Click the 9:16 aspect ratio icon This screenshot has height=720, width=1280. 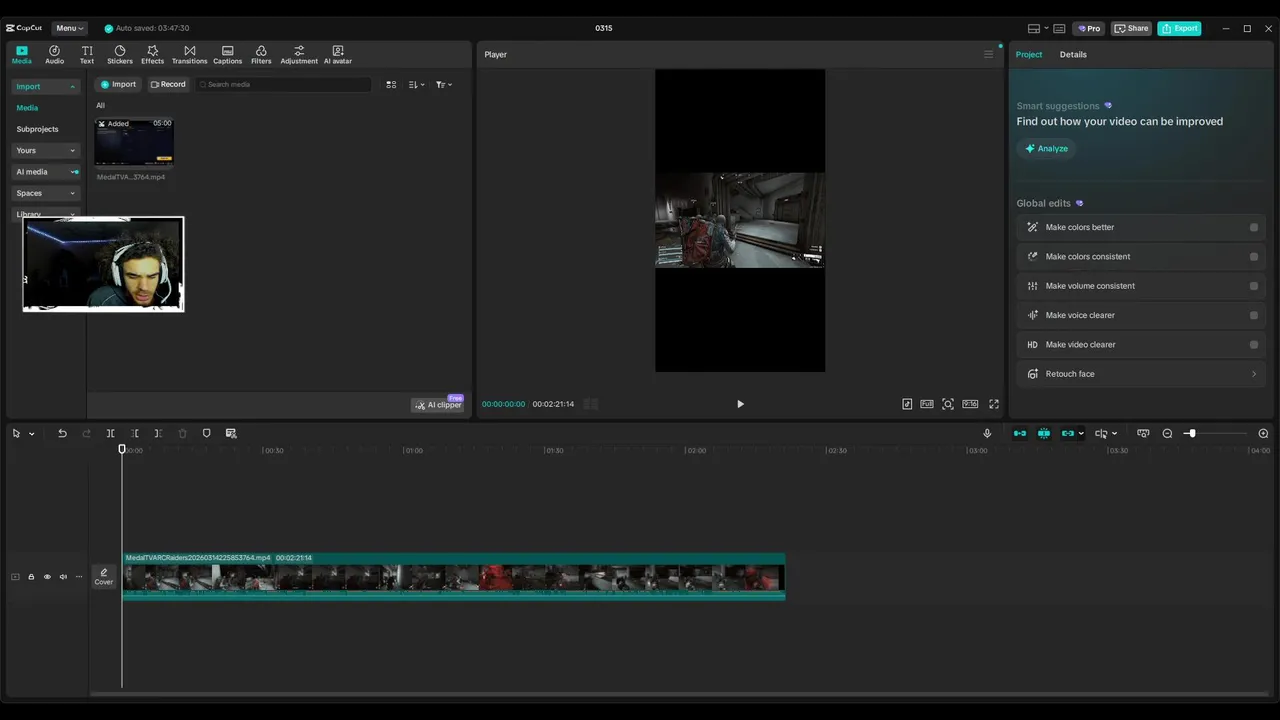point(970,404)
